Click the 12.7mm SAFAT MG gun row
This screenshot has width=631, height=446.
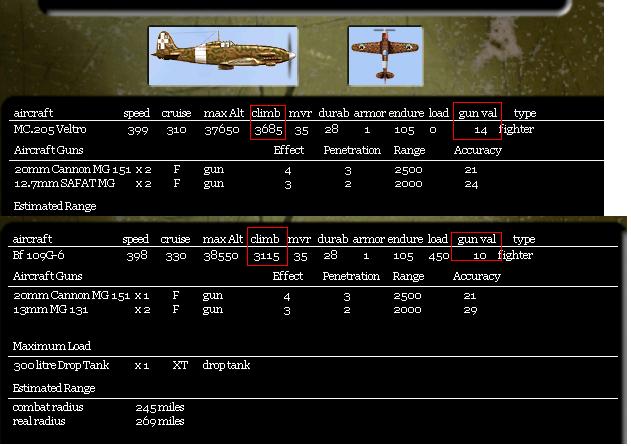[x=246, y=184]
